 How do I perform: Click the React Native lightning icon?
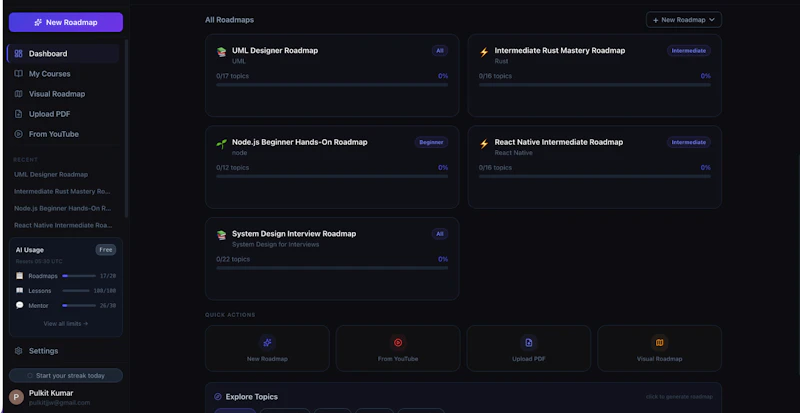tap(484, 143)
